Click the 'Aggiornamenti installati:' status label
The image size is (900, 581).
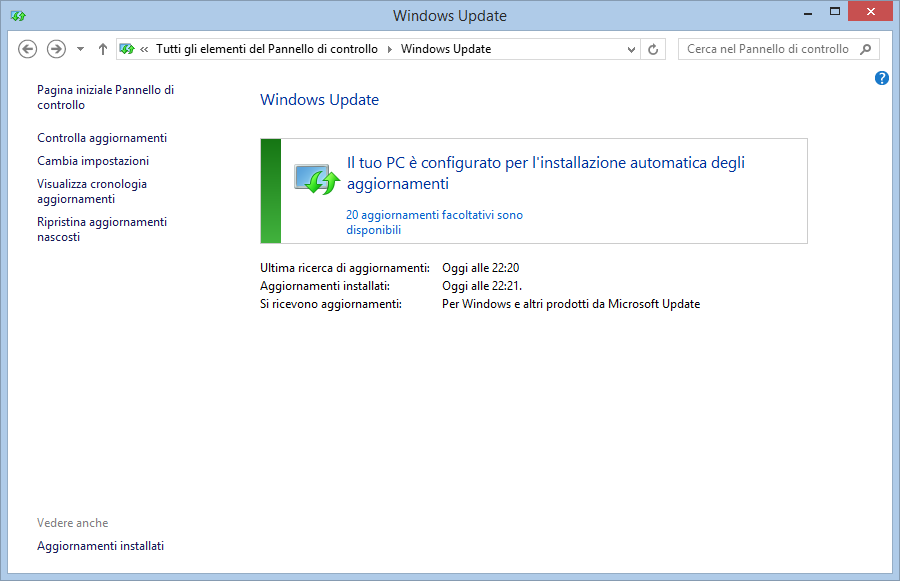pyautogui.click(x=325, y=286)
